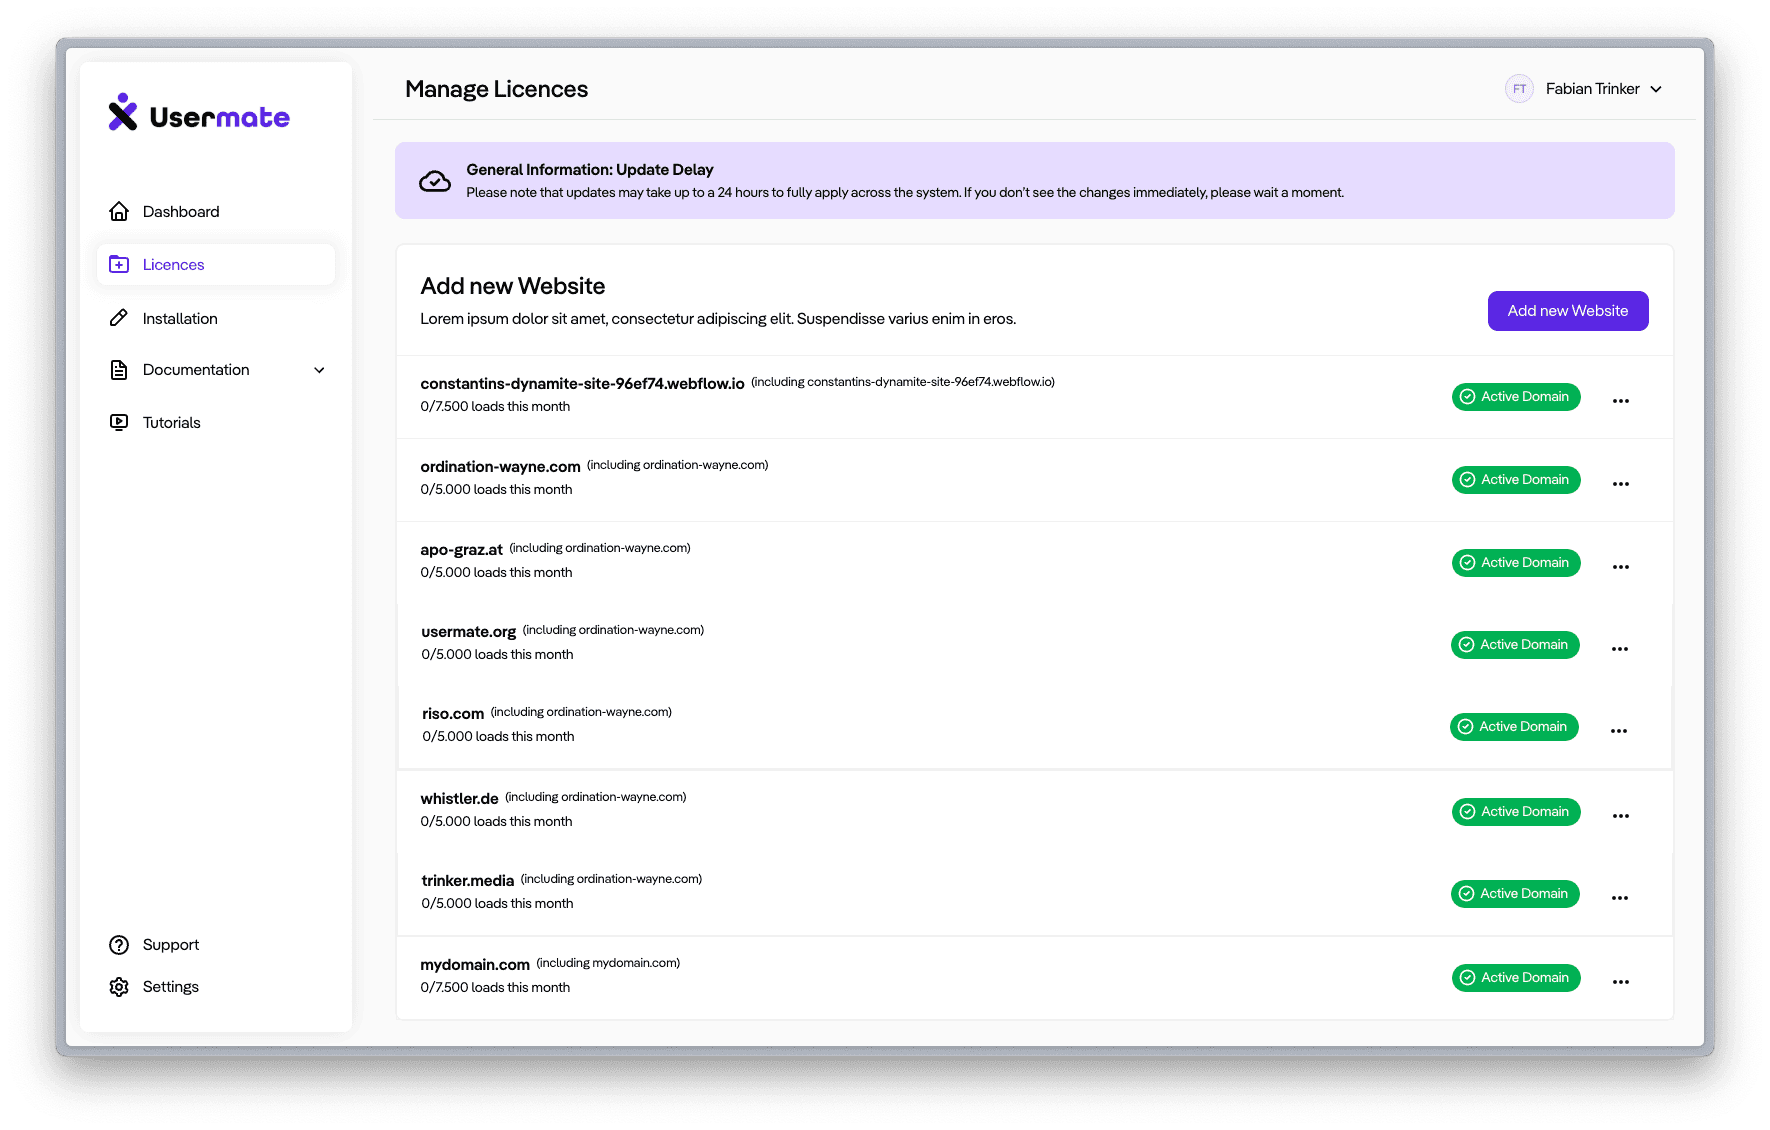Click Active Domain badge for usermate.org

point(1515,645)
